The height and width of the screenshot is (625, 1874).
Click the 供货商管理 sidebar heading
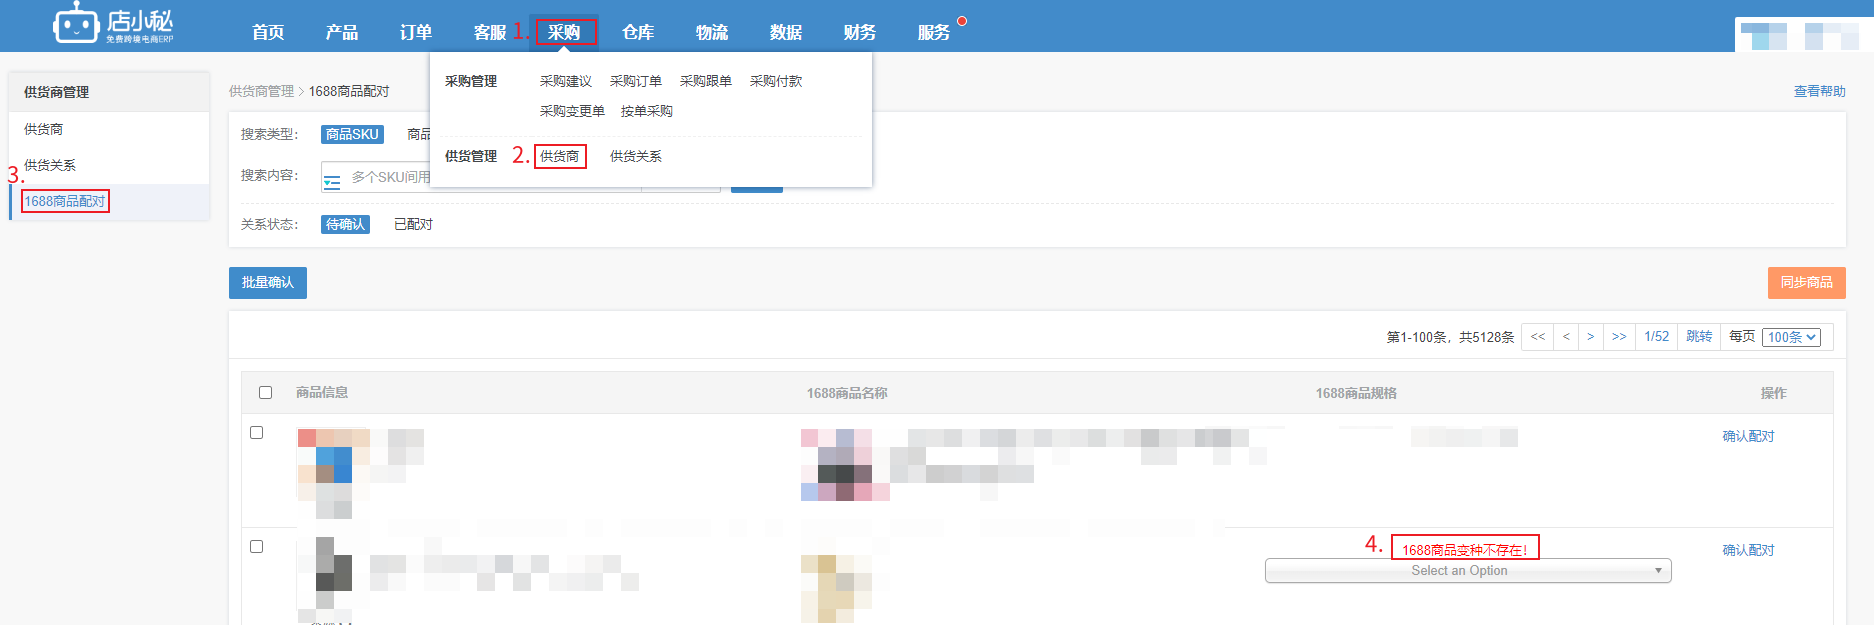57,92
